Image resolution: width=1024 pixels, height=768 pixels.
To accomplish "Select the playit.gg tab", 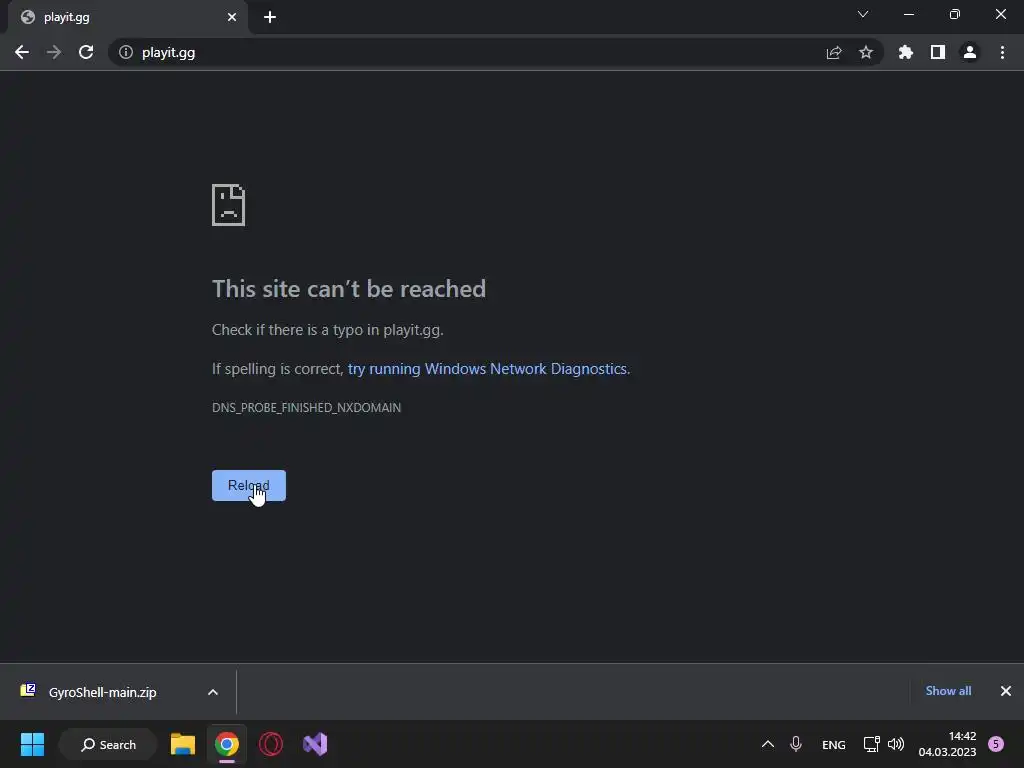I will [128, 18].
